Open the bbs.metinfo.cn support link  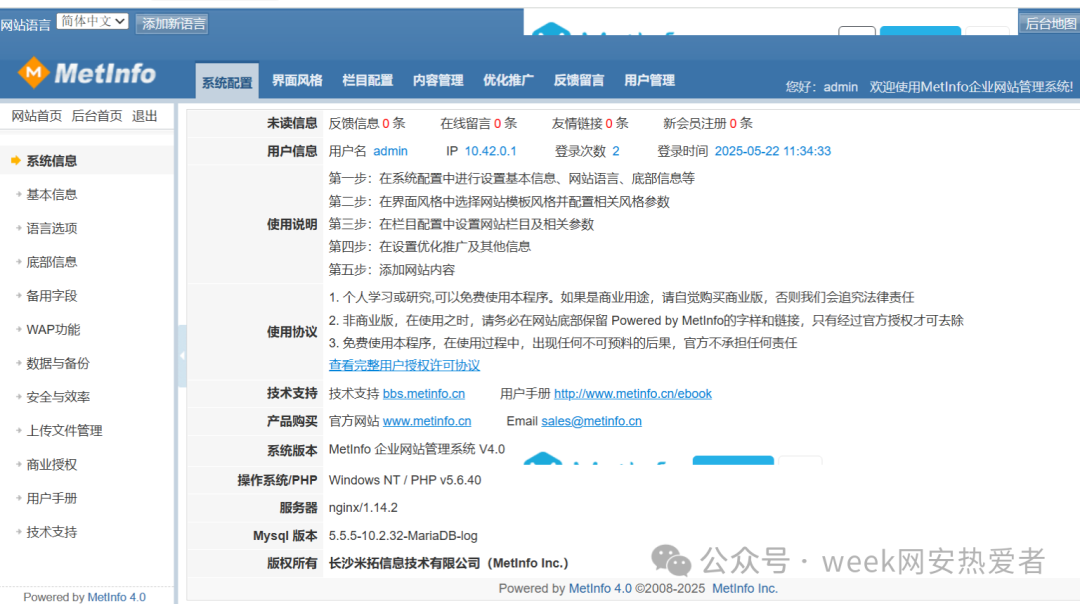pyautogui.click(x=424, y=394)
